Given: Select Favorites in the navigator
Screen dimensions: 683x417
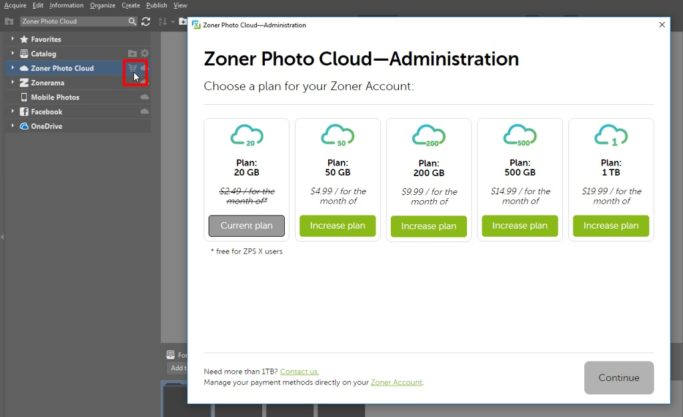Looking at the screenshot, I should click(46, 39).
